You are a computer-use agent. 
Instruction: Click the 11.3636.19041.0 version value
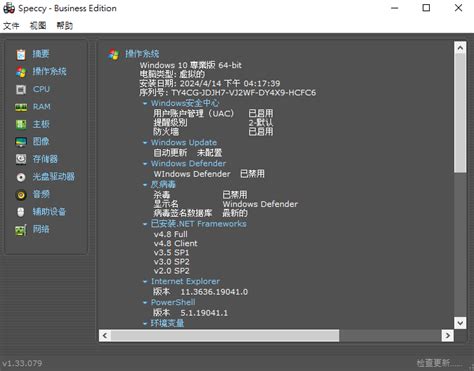tap(214, 292)
